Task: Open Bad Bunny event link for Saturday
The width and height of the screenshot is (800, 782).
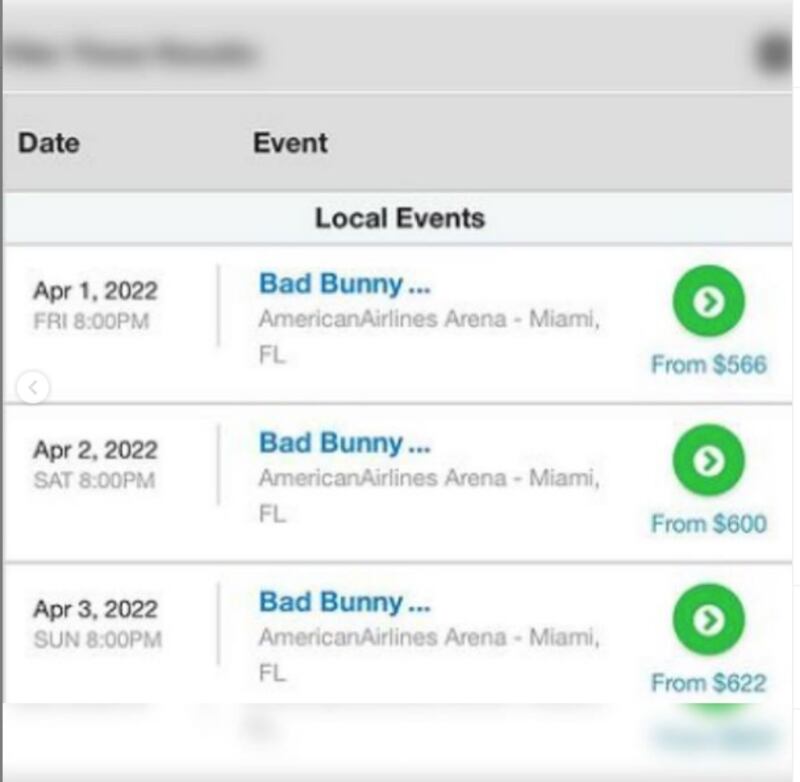Action: point(345,443)
